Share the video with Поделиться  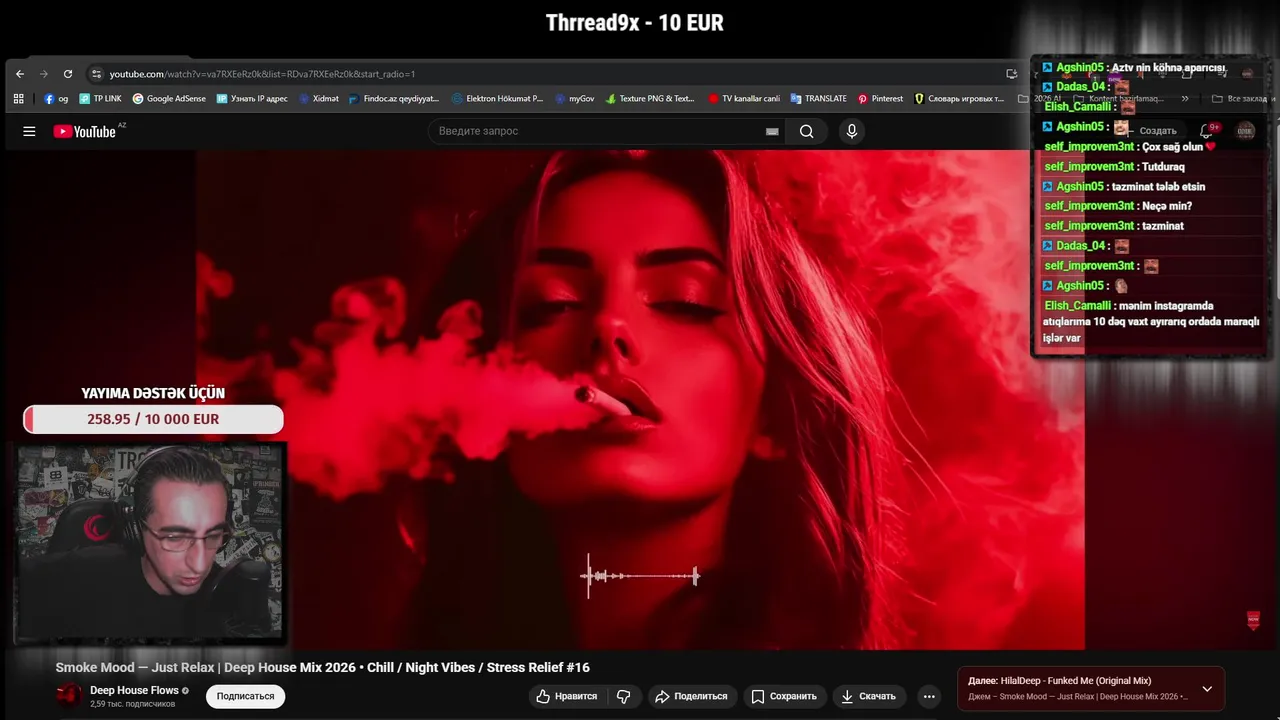tap(692, 696)
